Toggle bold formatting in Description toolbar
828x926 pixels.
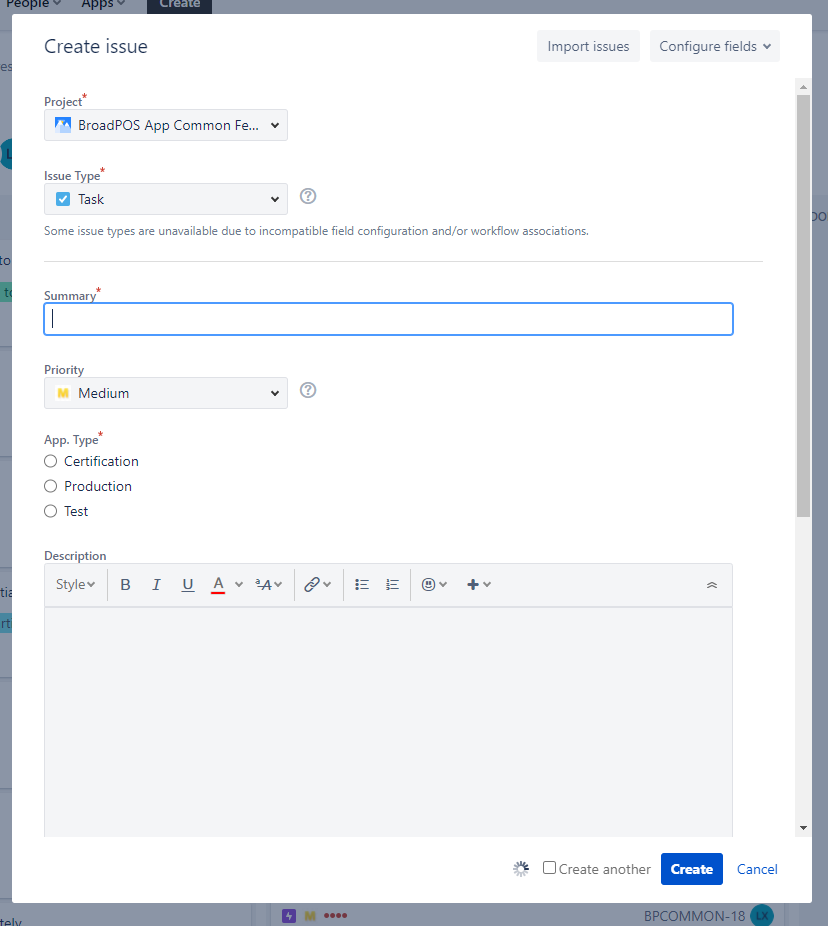tap(125, 585)
